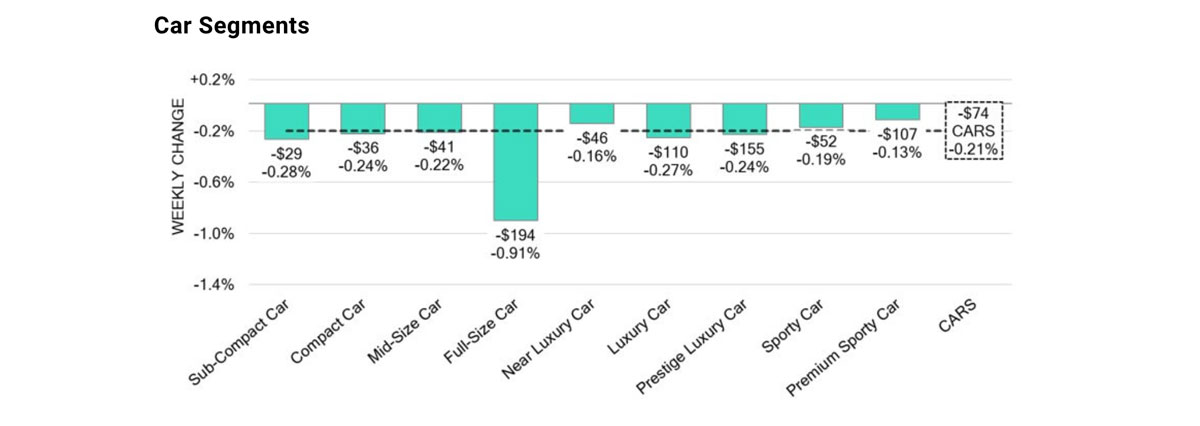Click the -$155 data label

pos(745,149)
